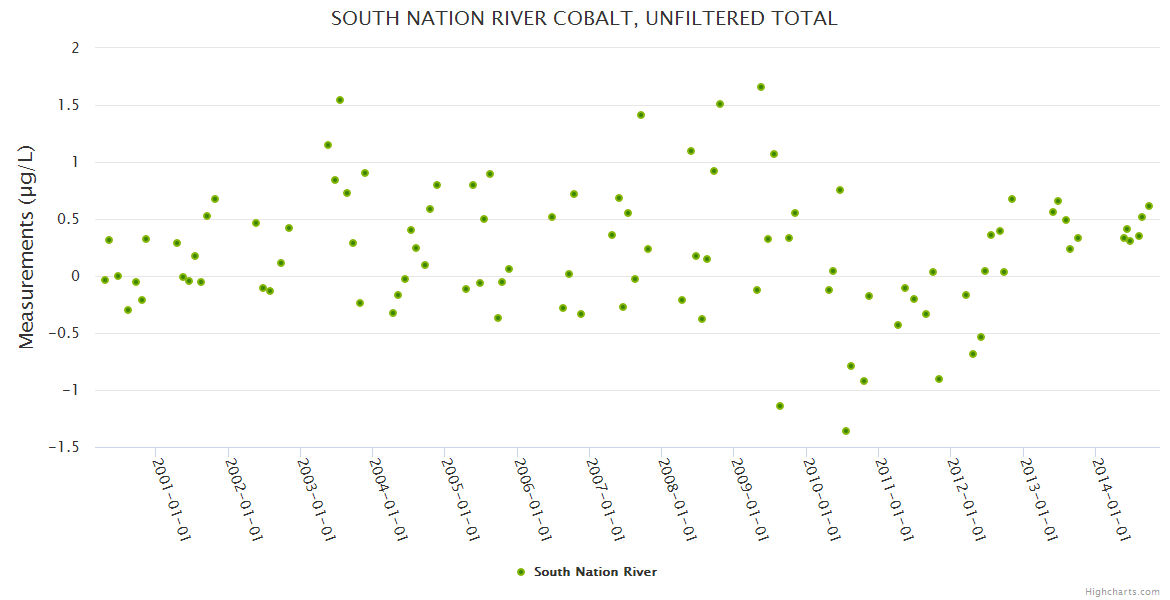Click the highest data point near 1.65

click(x=761, y=87)
